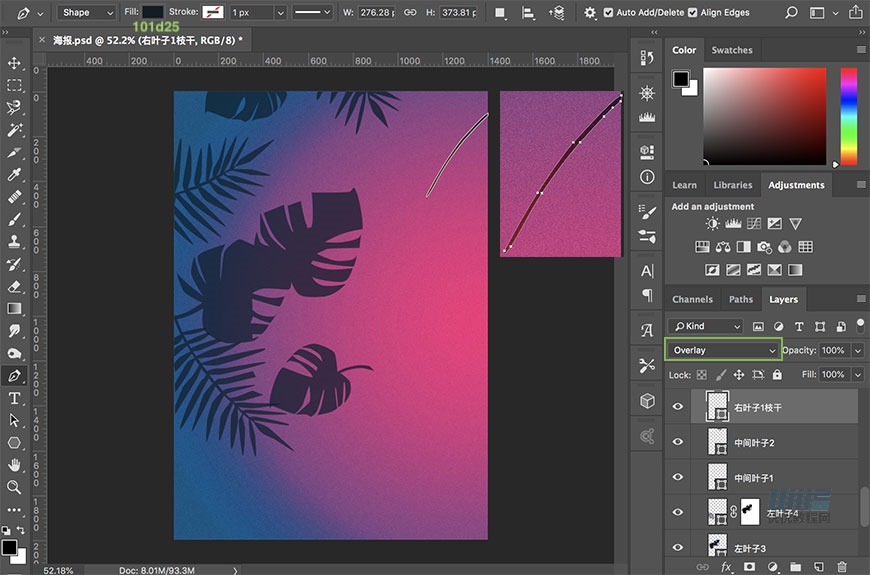The width and height of the screenshot is (870, 575).
Task: Expand the Kind layer filter dropdown
Action: 706,326
